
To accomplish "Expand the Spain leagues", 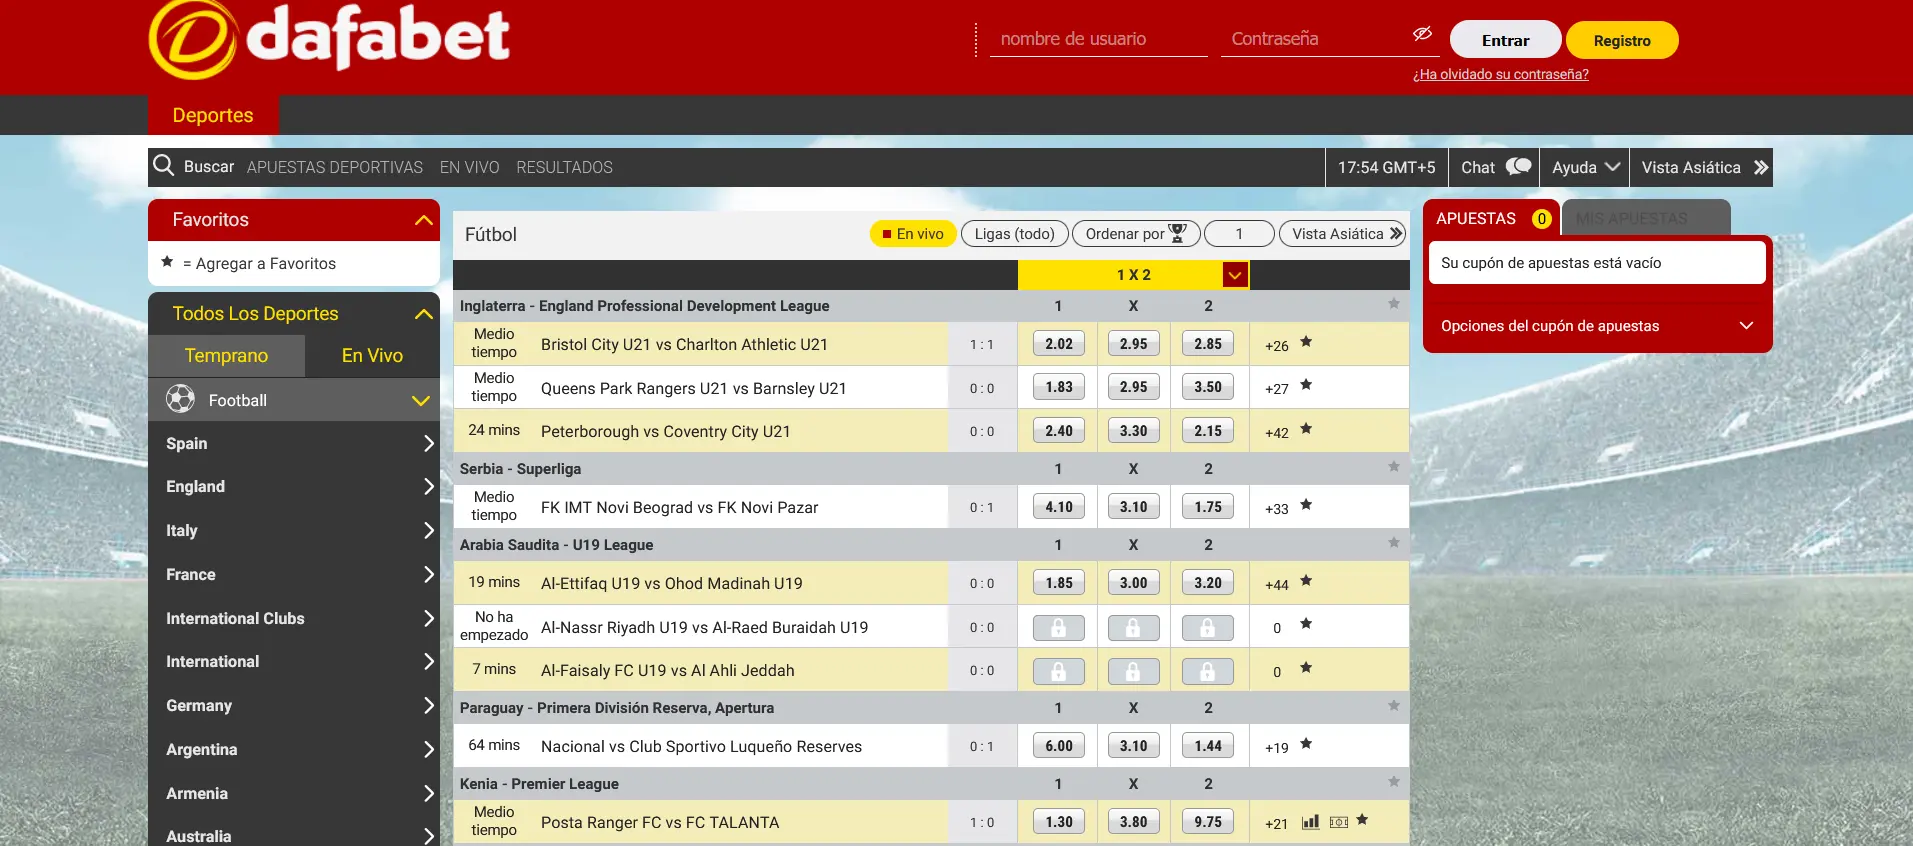I will 294,443.
